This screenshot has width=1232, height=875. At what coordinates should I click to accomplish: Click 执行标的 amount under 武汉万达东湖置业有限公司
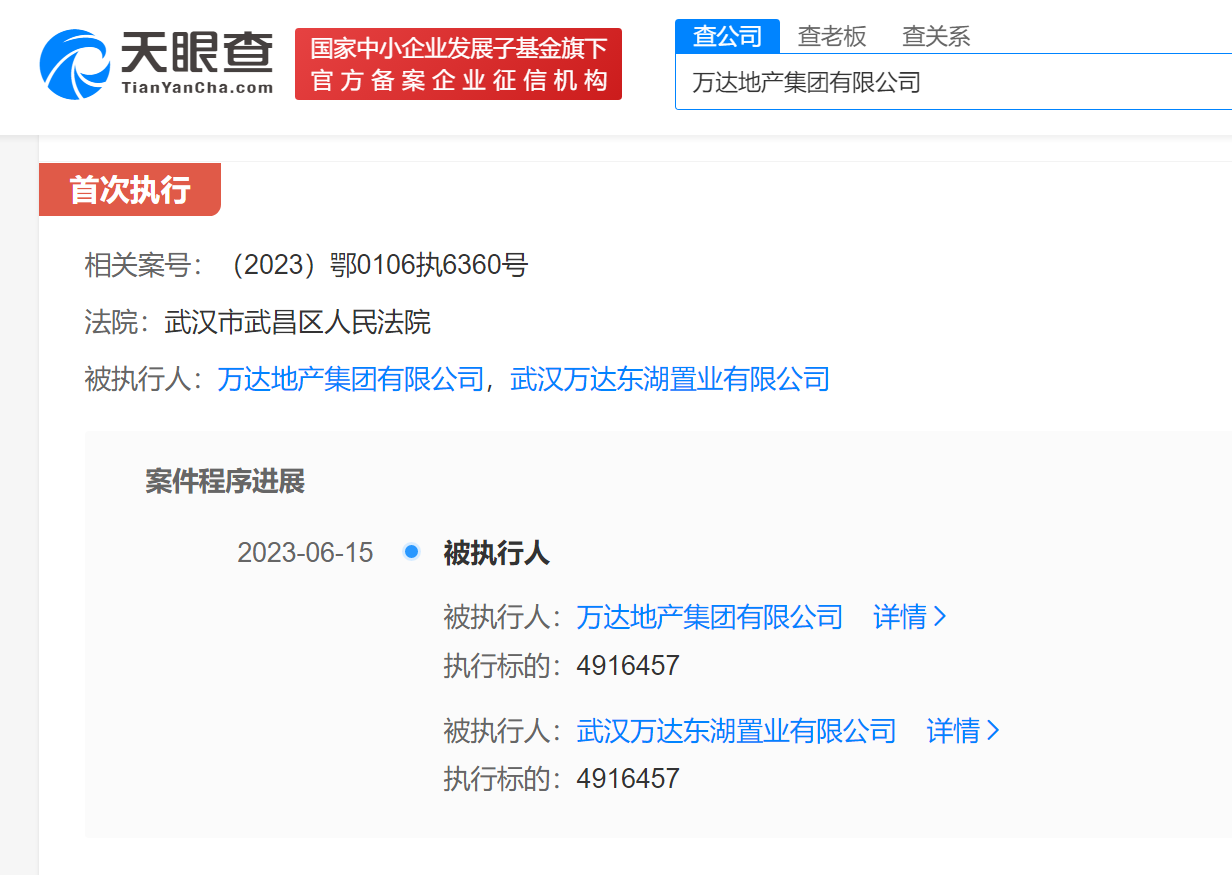tap(628, 779)
